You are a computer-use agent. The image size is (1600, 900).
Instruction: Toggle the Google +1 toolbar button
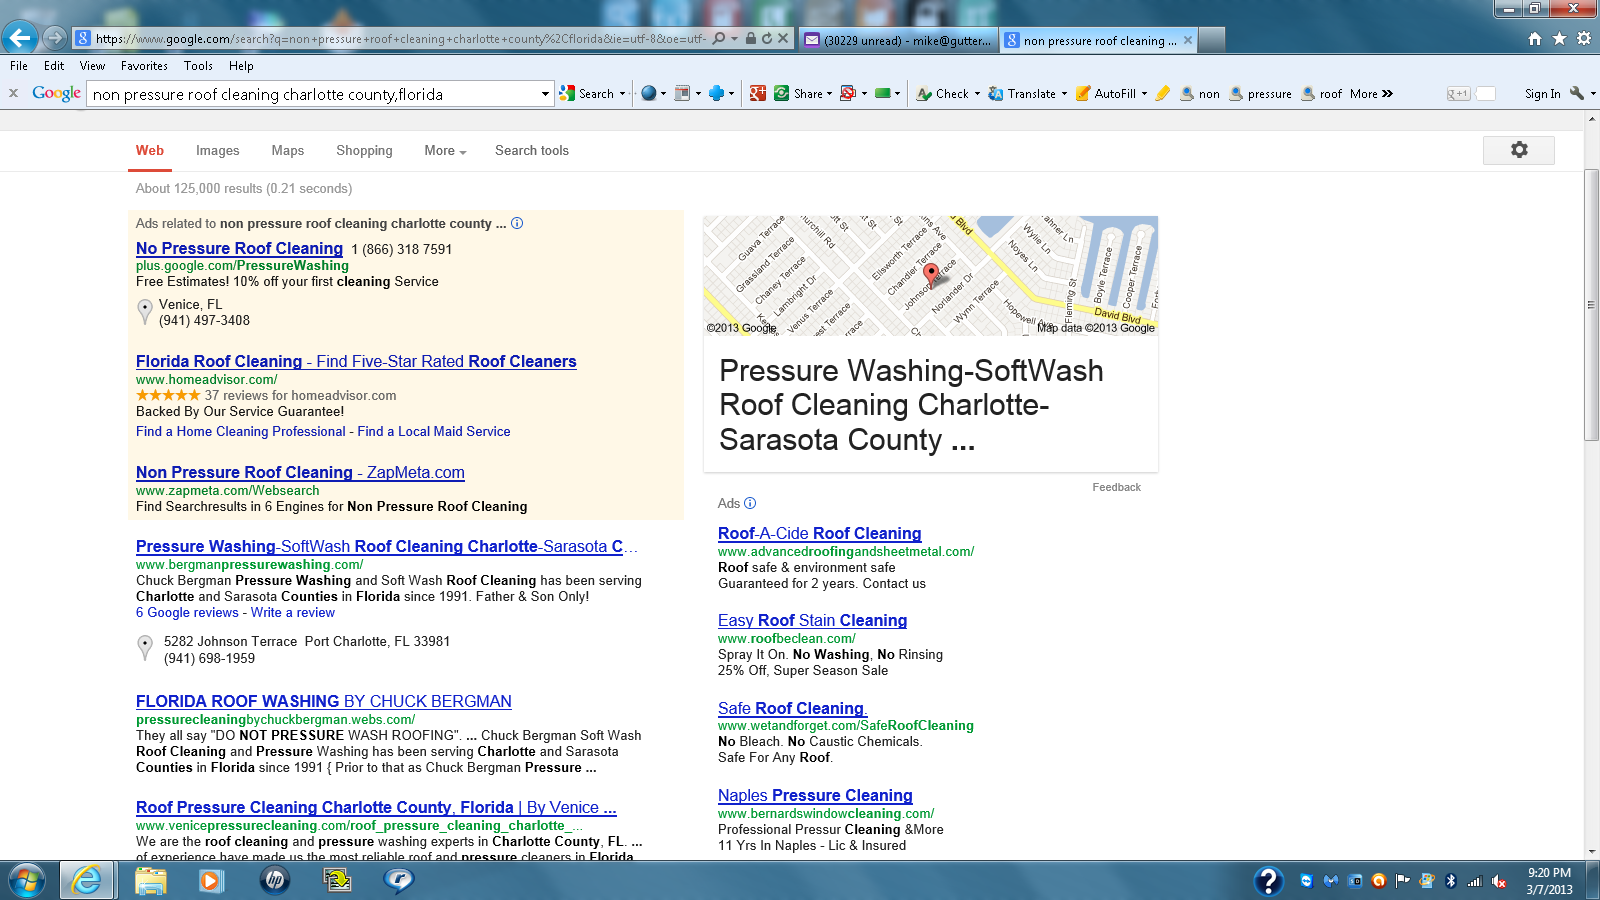click(x=1458, y=94)
